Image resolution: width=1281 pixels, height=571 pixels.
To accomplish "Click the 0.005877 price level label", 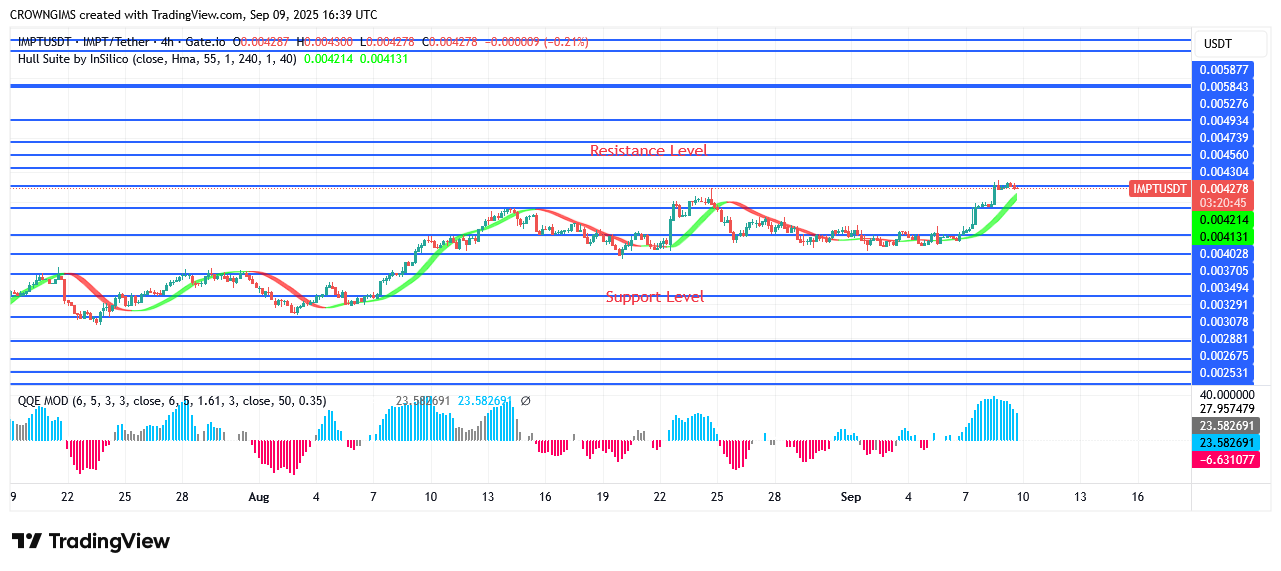I will click(x=1223, y=70).
